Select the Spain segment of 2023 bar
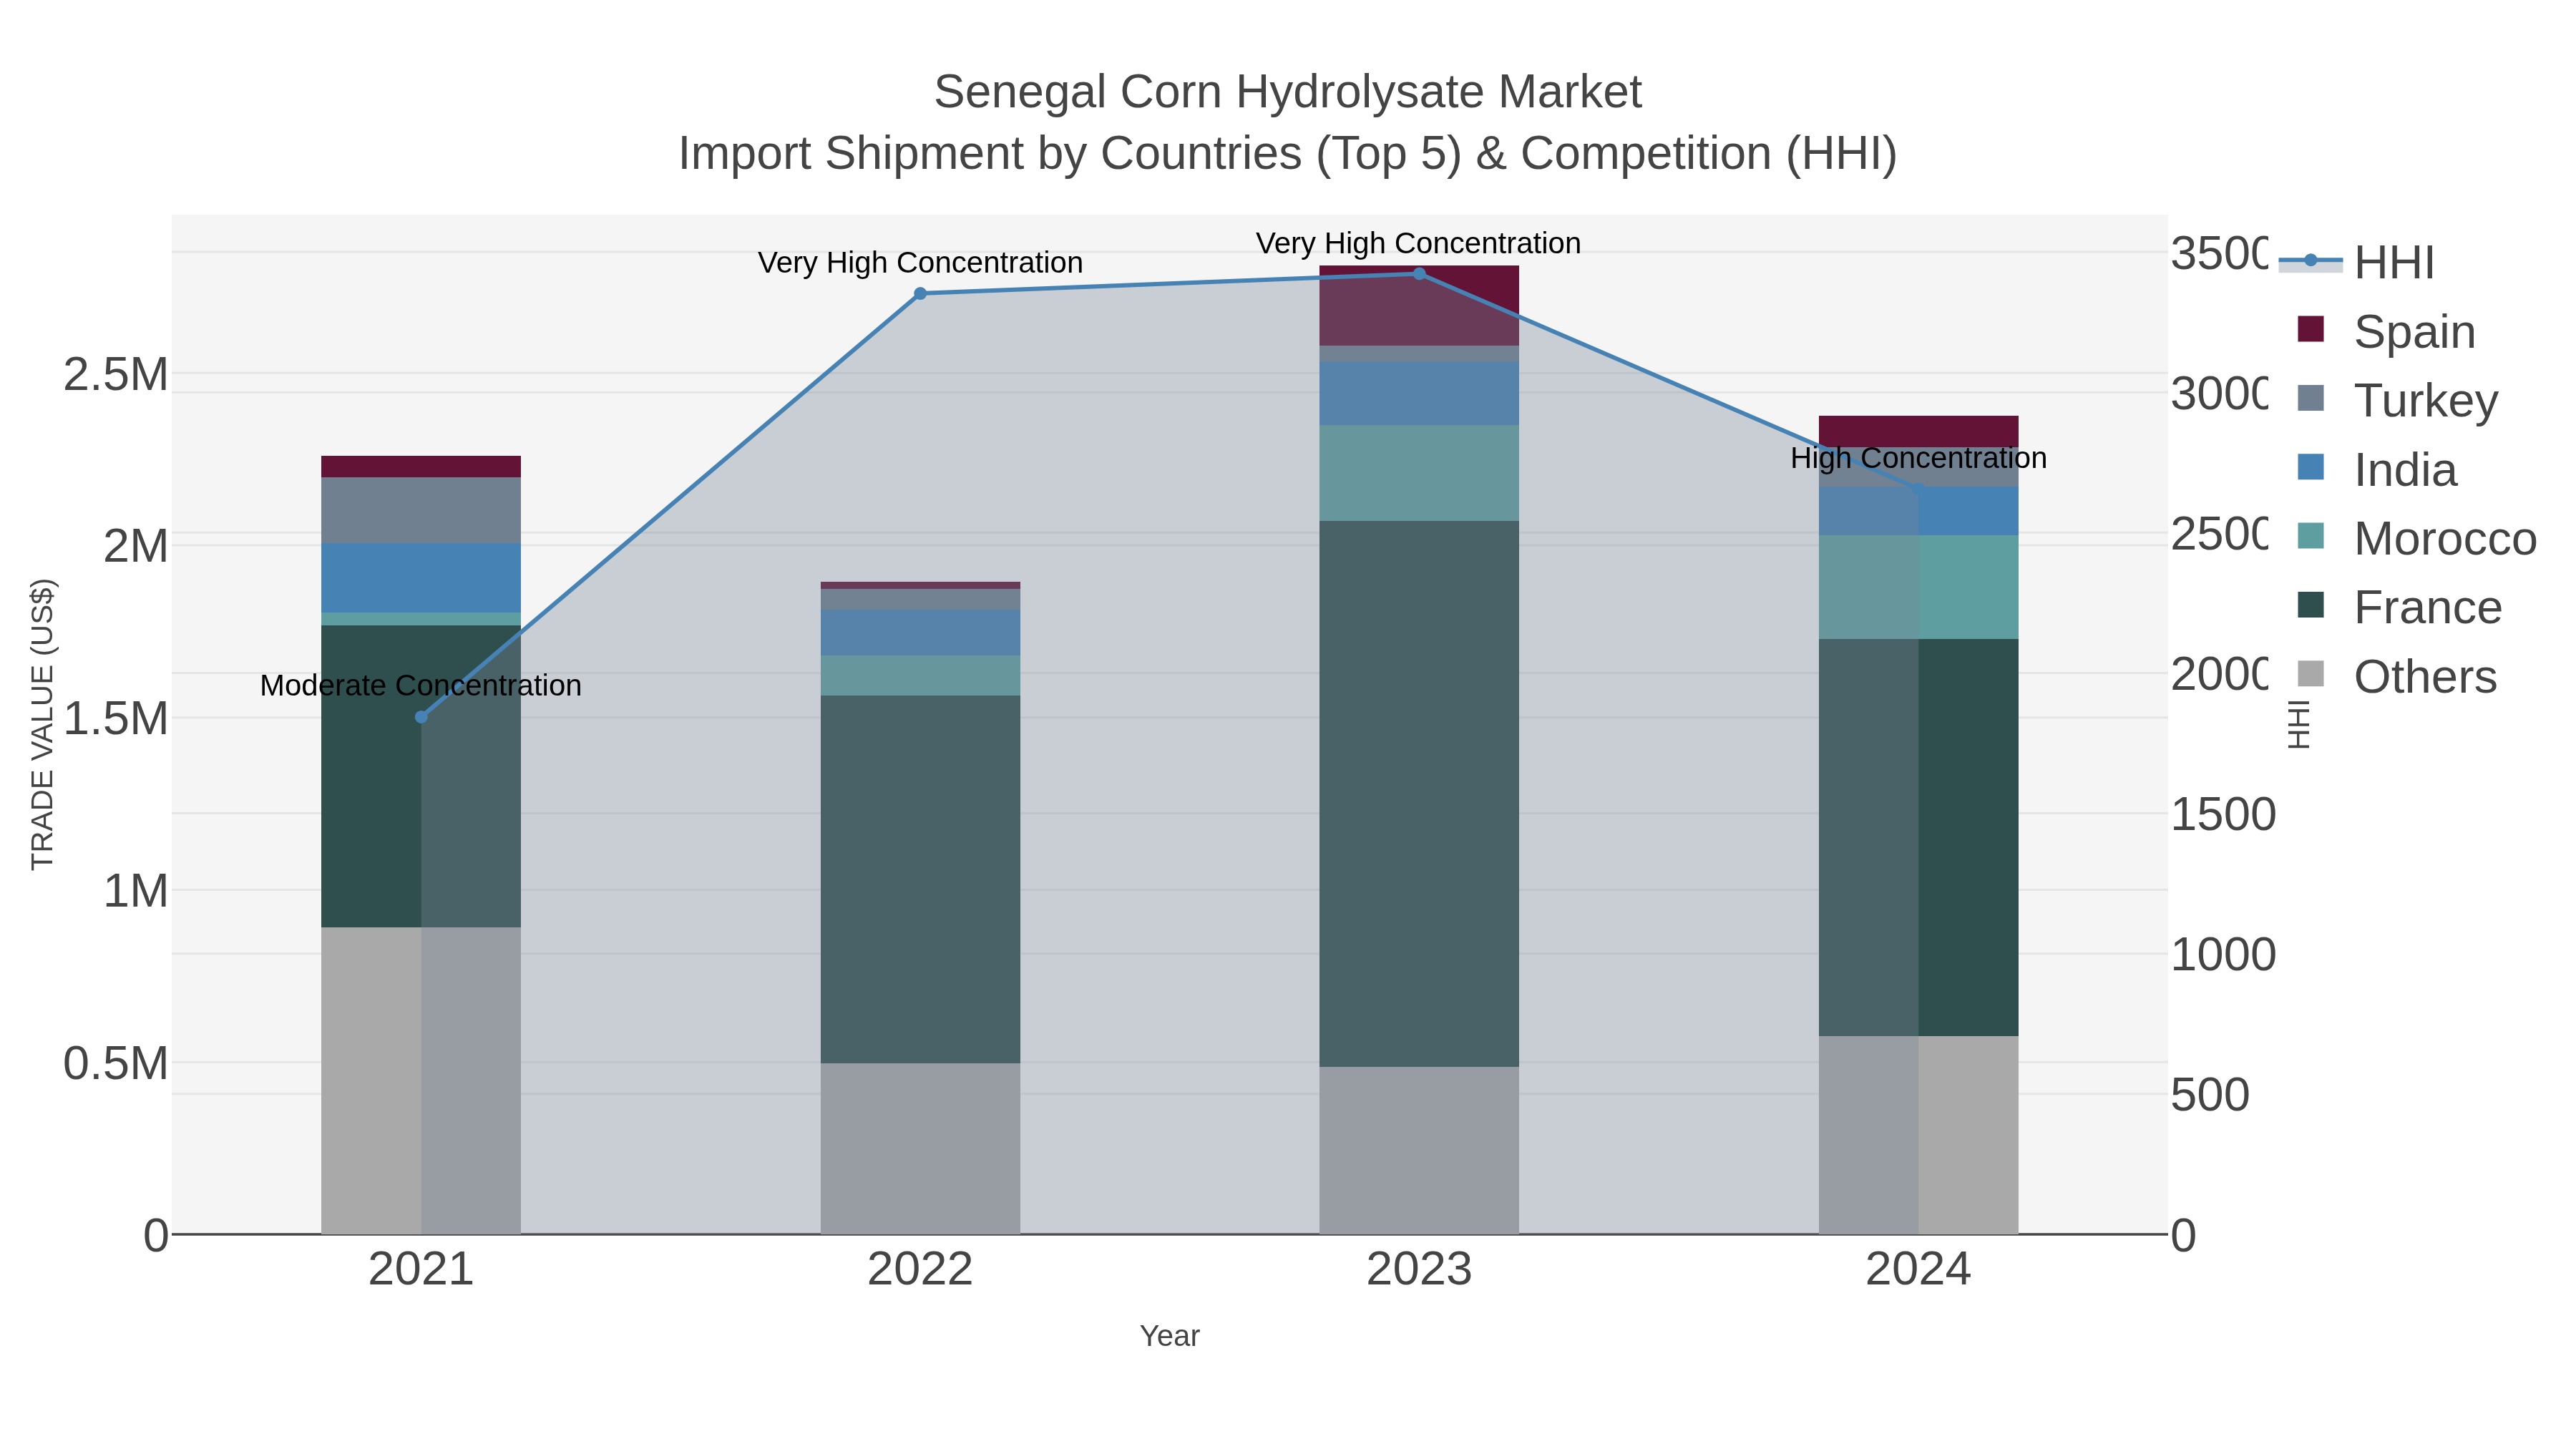 tap(1419, 306)
